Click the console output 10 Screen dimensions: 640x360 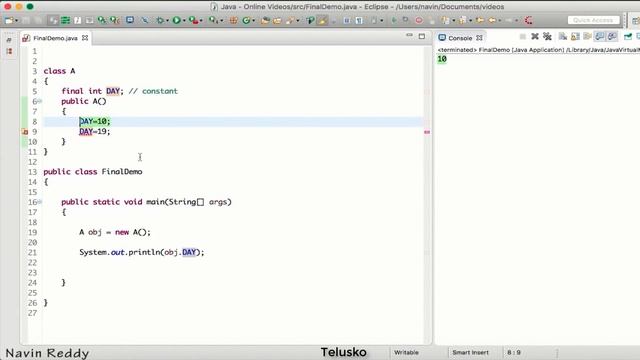[442, 59]
